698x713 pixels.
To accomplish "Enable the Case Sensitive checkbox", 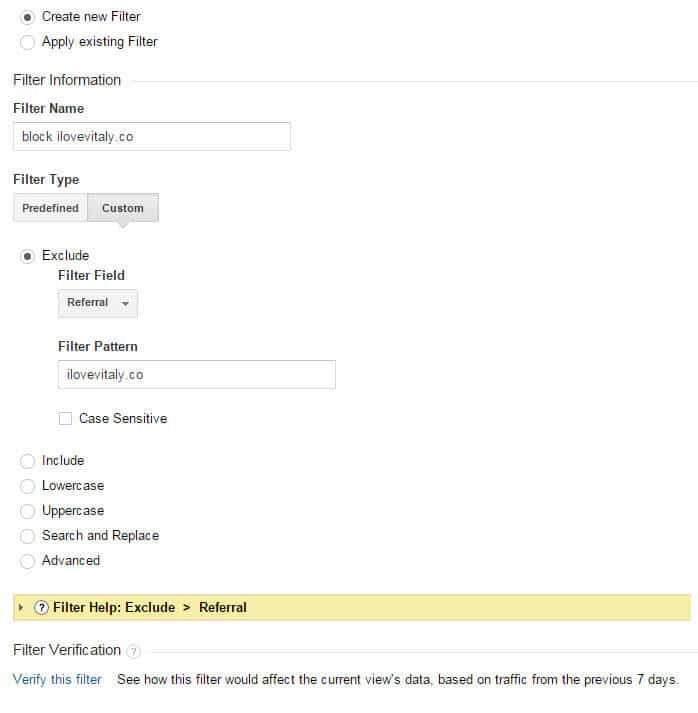I will tap(65, 418).
